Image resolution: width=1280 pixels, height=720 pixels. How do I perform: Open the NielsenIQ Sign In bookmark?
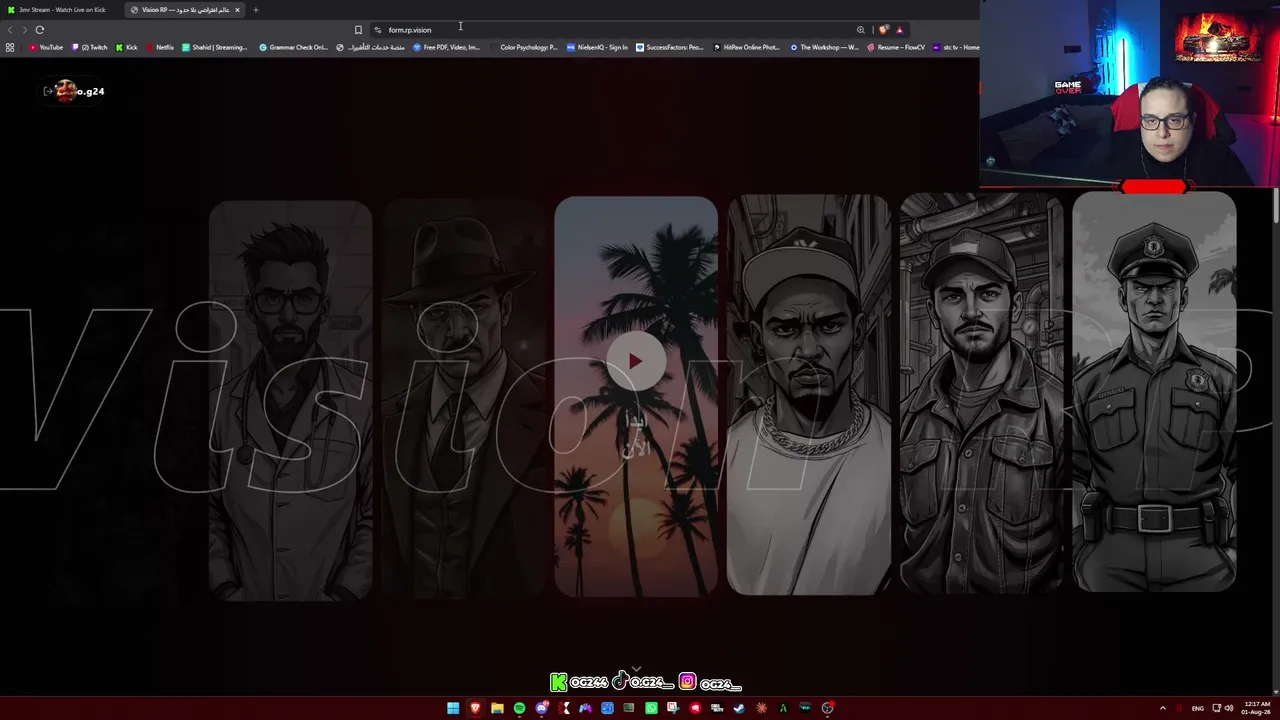pos(597,47)
